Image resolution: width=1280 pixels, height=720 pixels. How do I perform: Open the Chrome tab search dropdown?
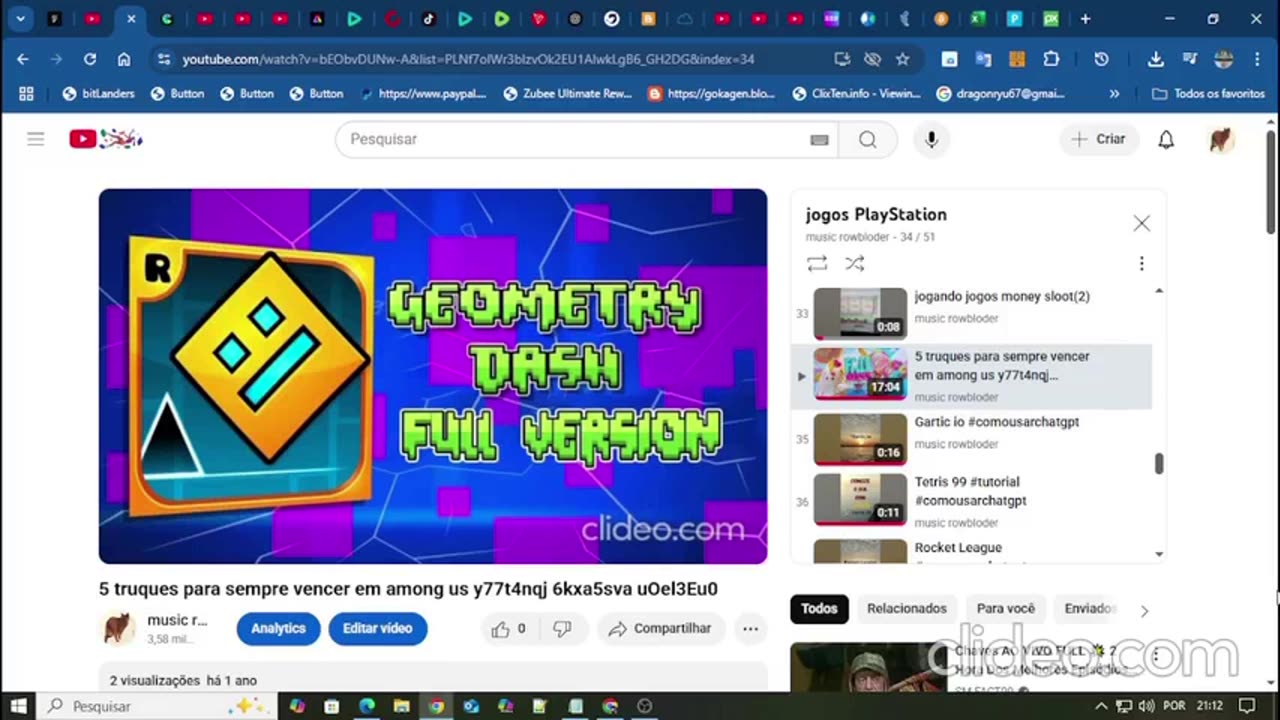click(x=20, y=18)
